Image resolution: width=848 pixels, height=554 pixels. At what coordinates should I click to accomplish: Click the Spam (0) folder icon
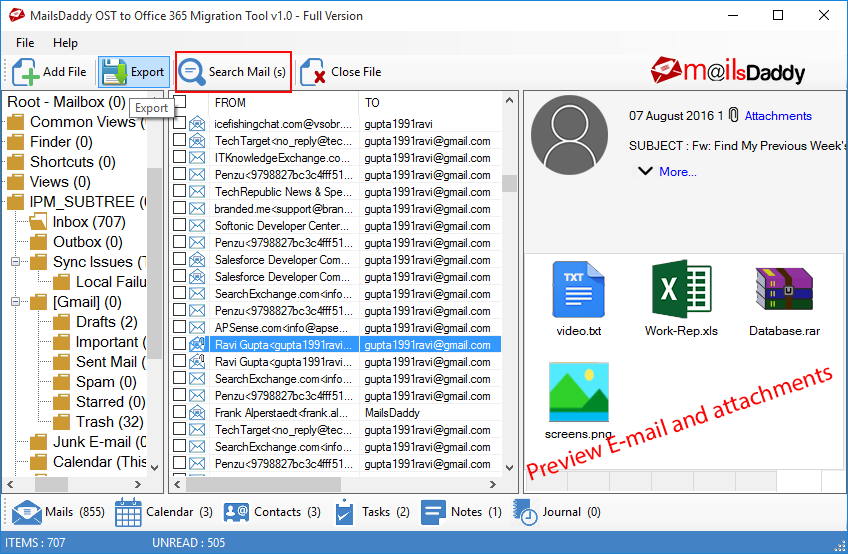point(61,382)
